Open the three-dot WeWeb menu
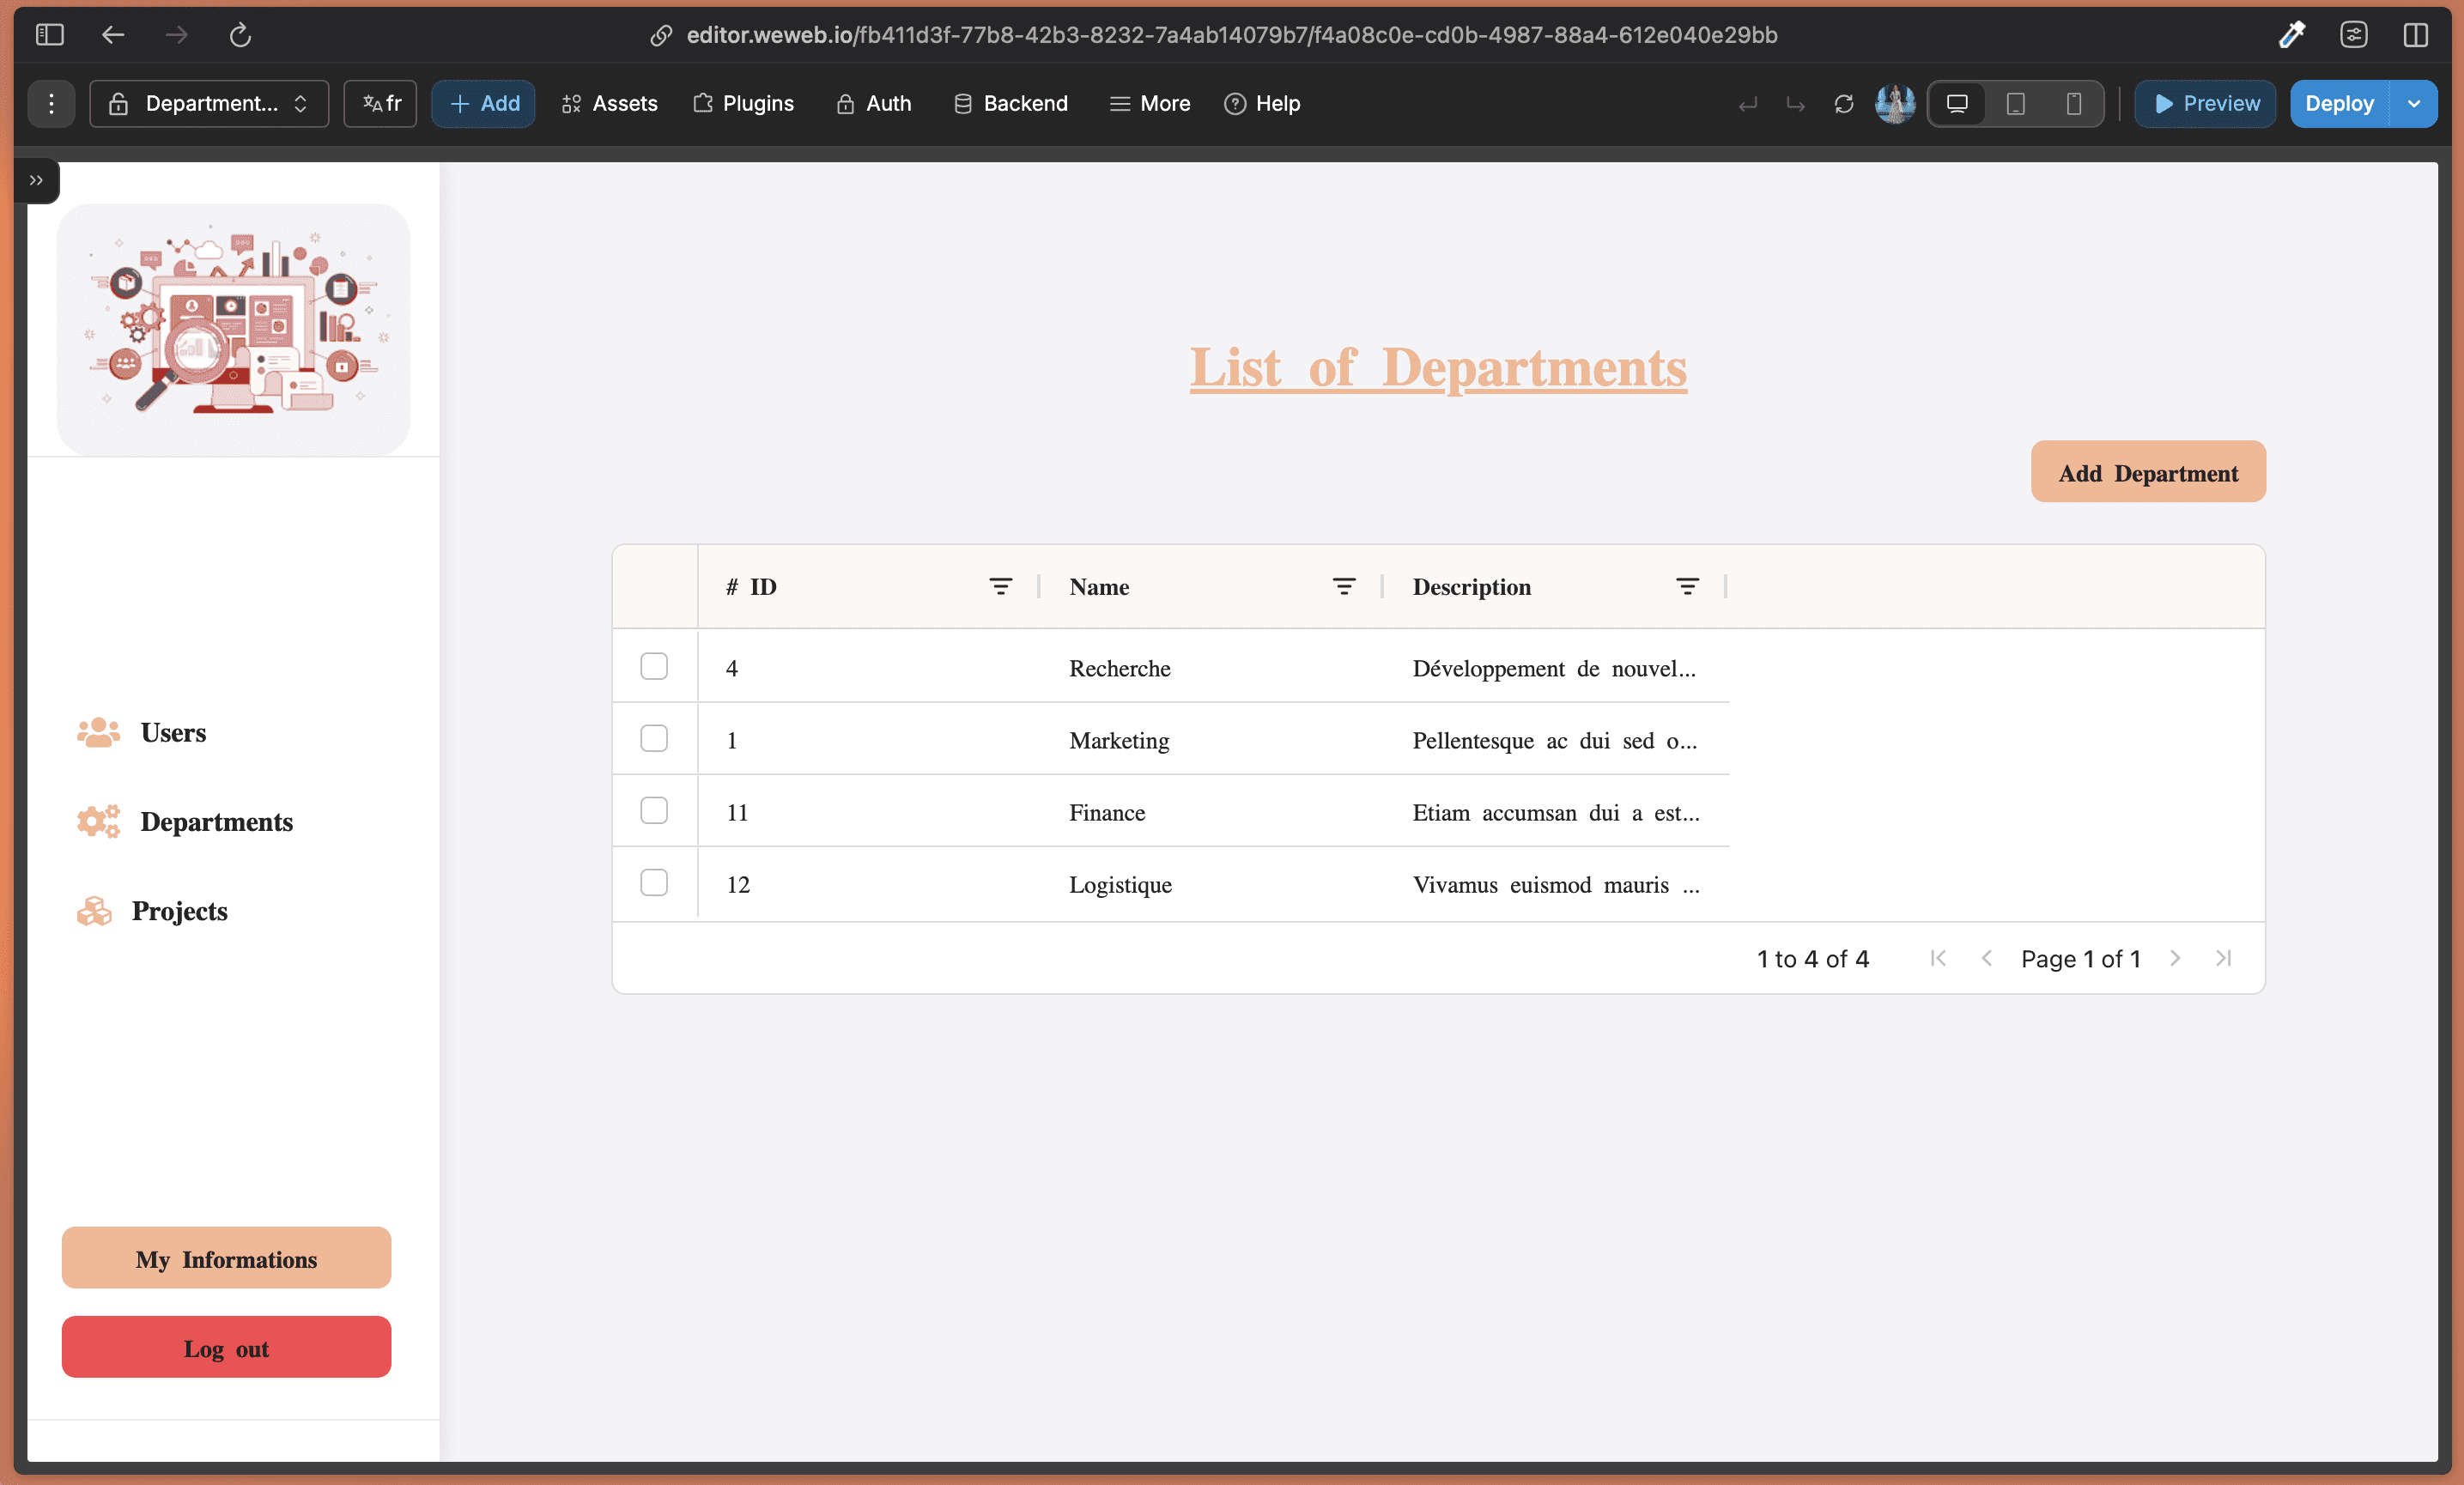Screen dimensions: 2464x1485 point(51,104)
